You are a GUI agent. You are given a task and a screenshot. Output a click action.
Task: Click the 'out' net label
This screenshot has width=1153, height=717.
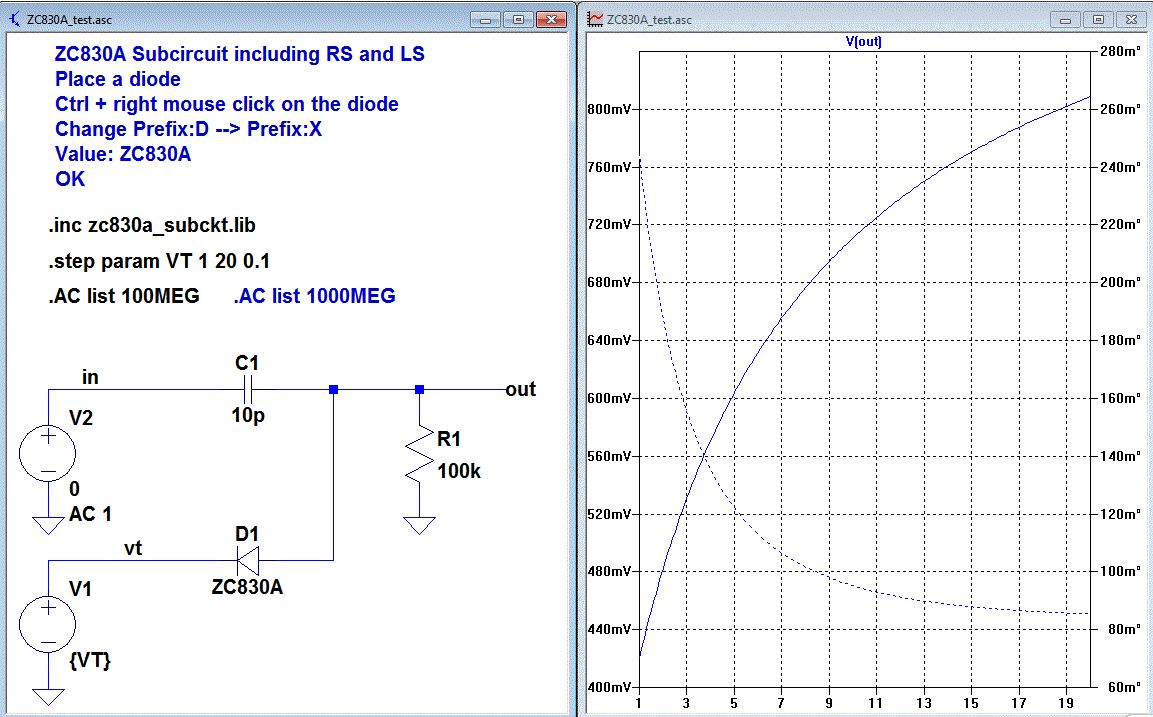pyautogui.click(x=520, y=389)
